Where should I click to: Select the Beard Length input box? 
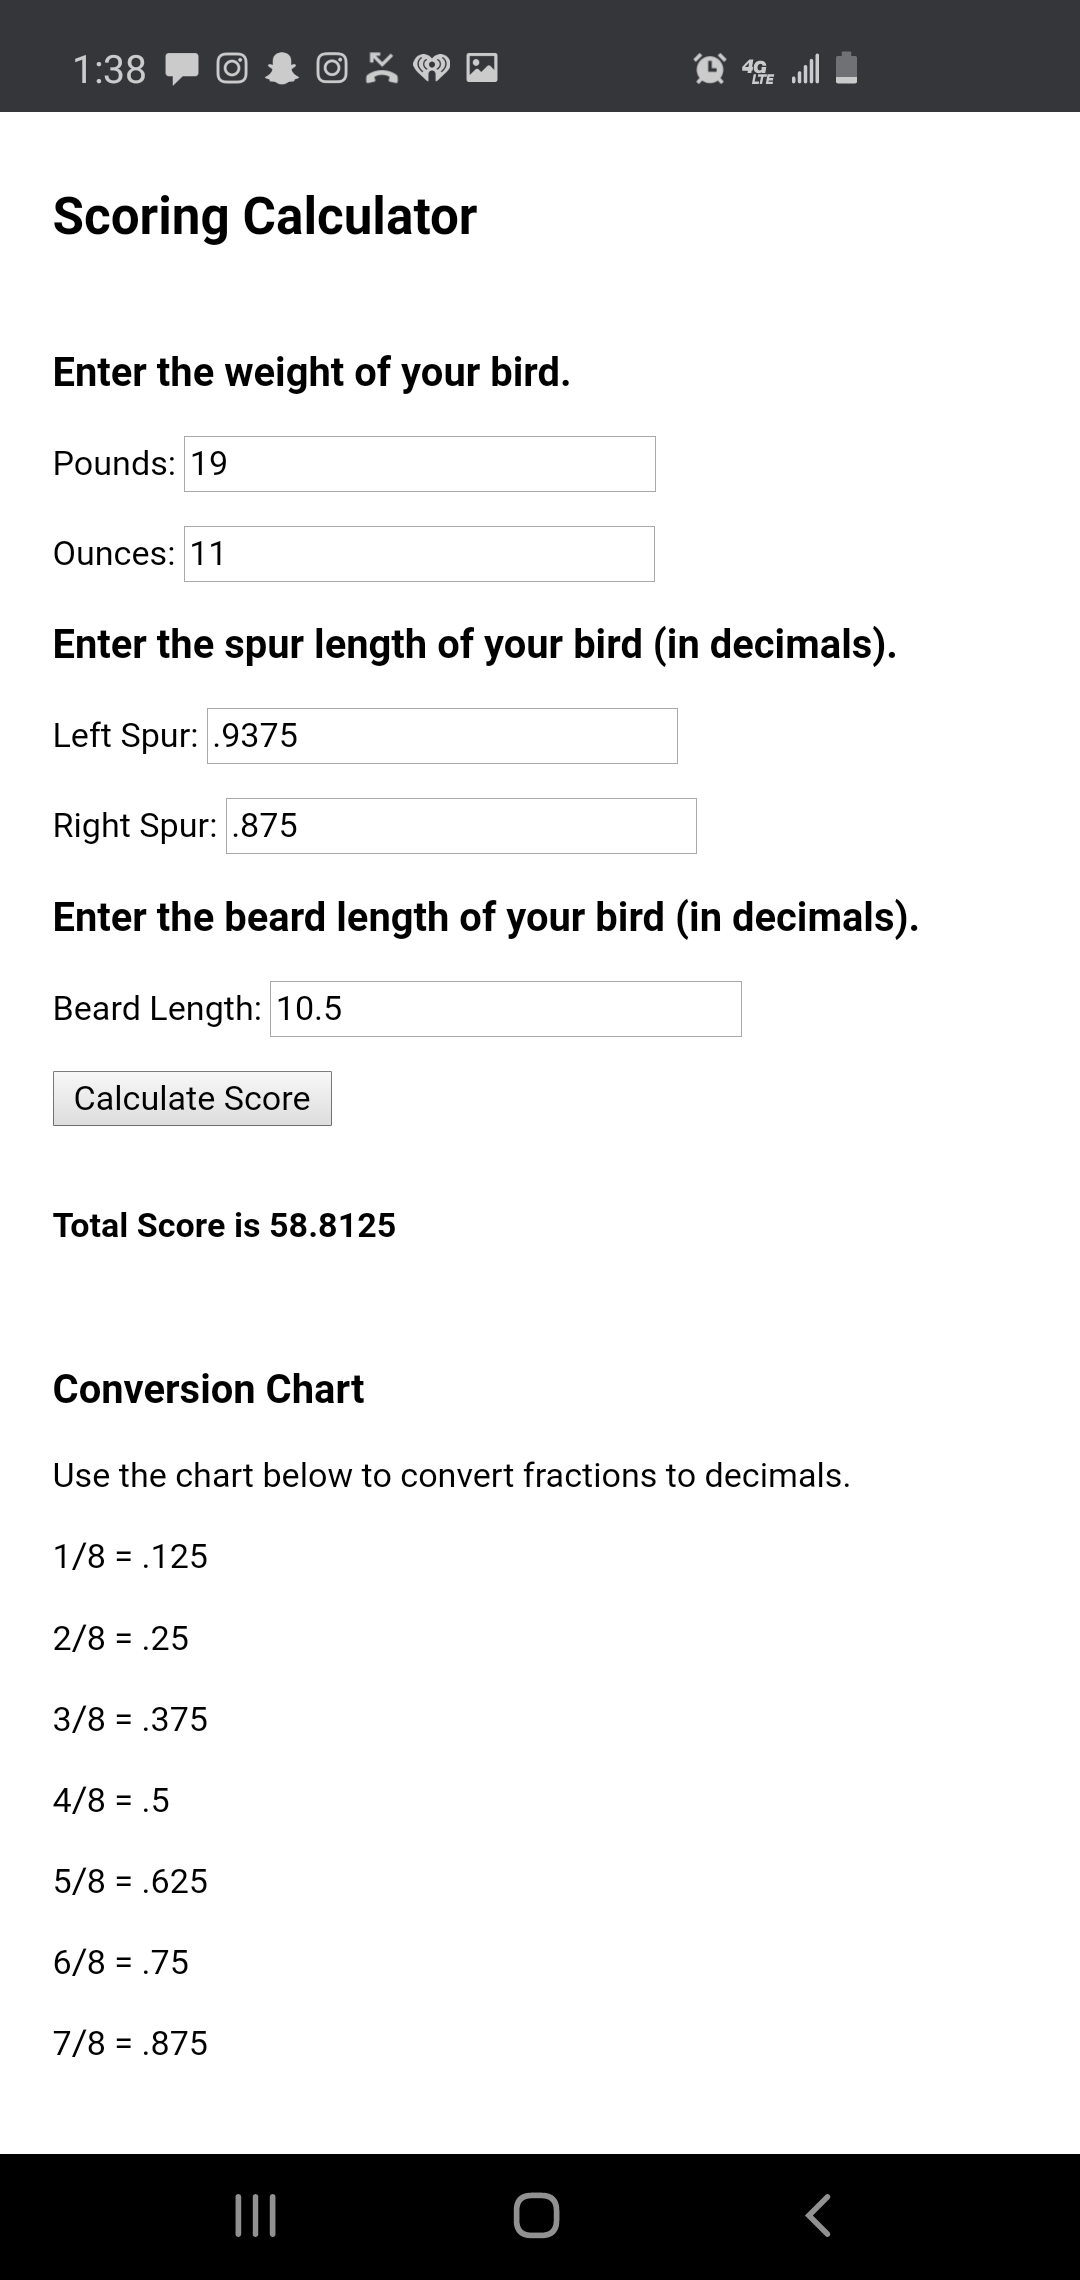click(x=505, y=1009)
